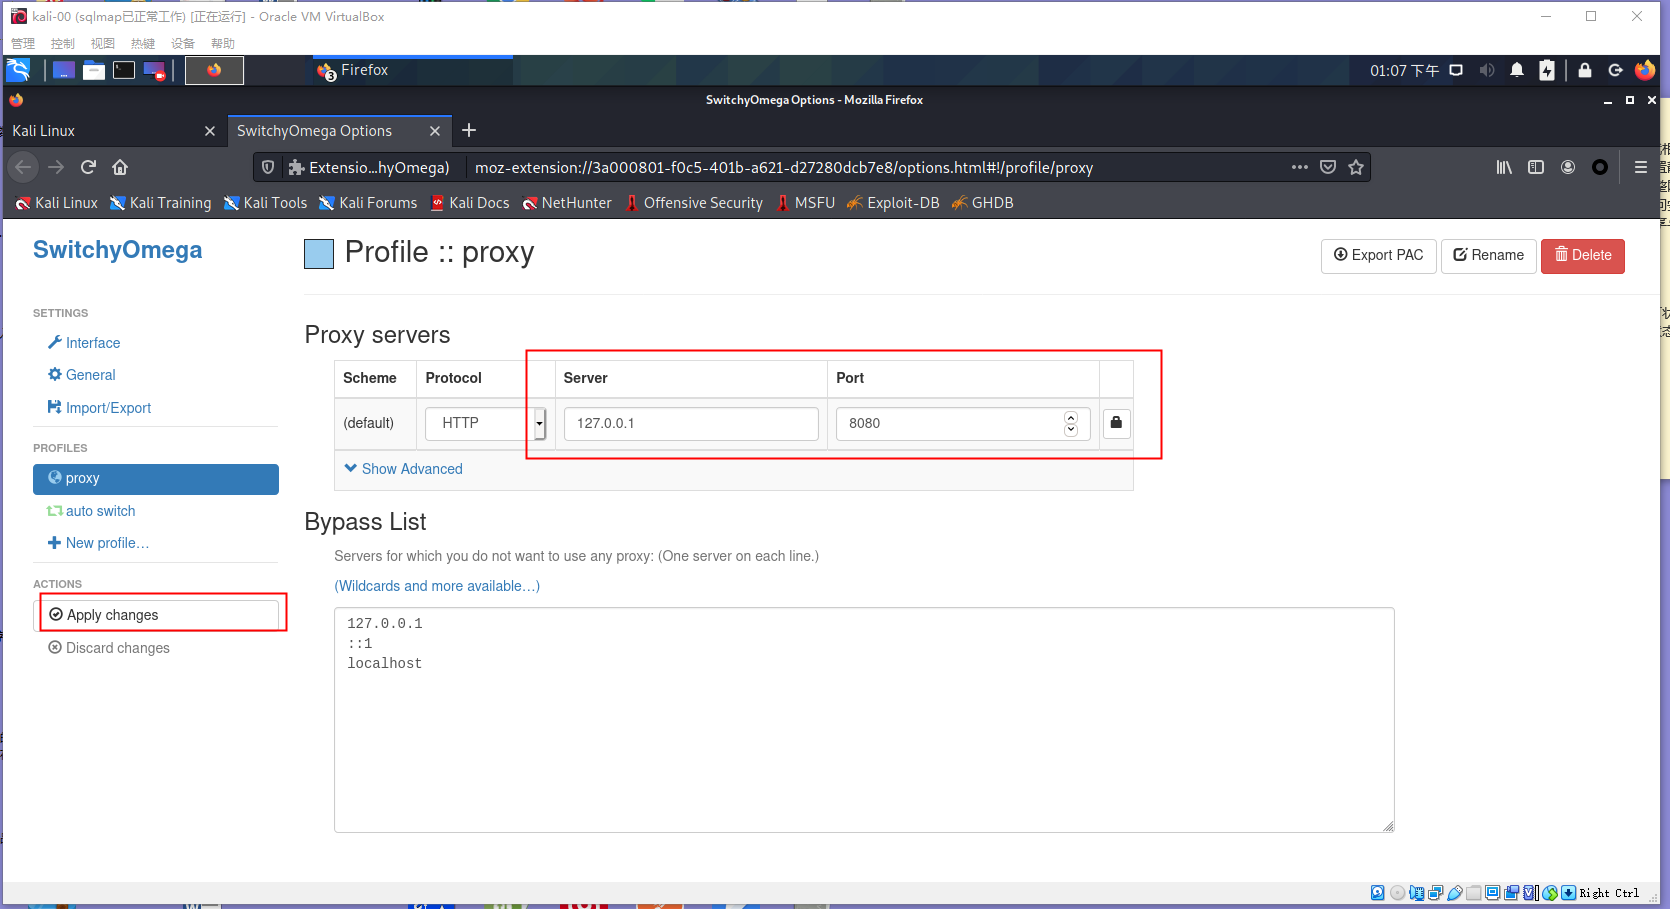Click the back navigation arrow

pos(24,167)
